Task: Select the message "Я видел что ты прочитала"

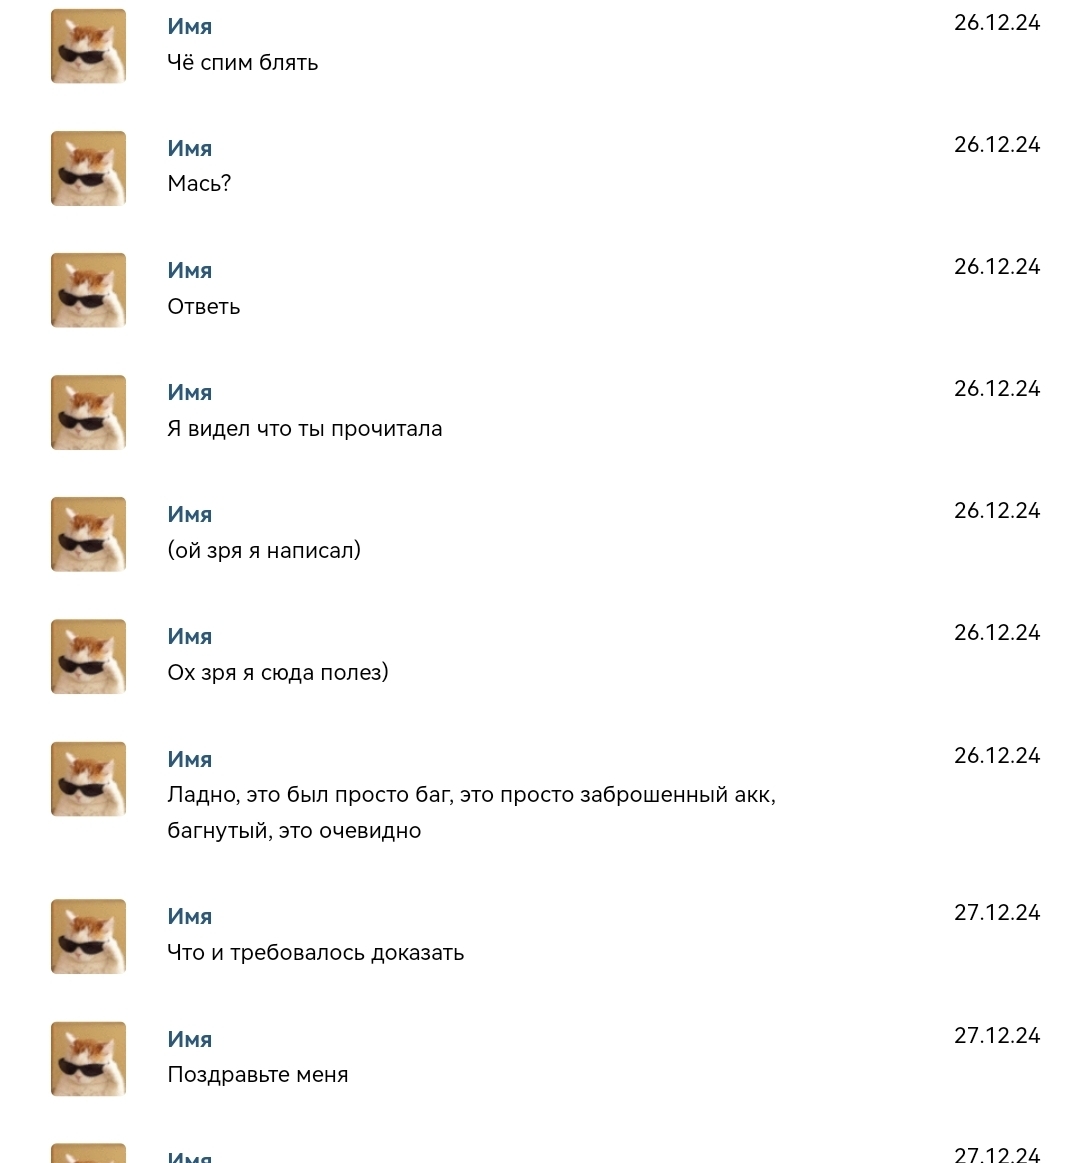Action: click(304, 429)
